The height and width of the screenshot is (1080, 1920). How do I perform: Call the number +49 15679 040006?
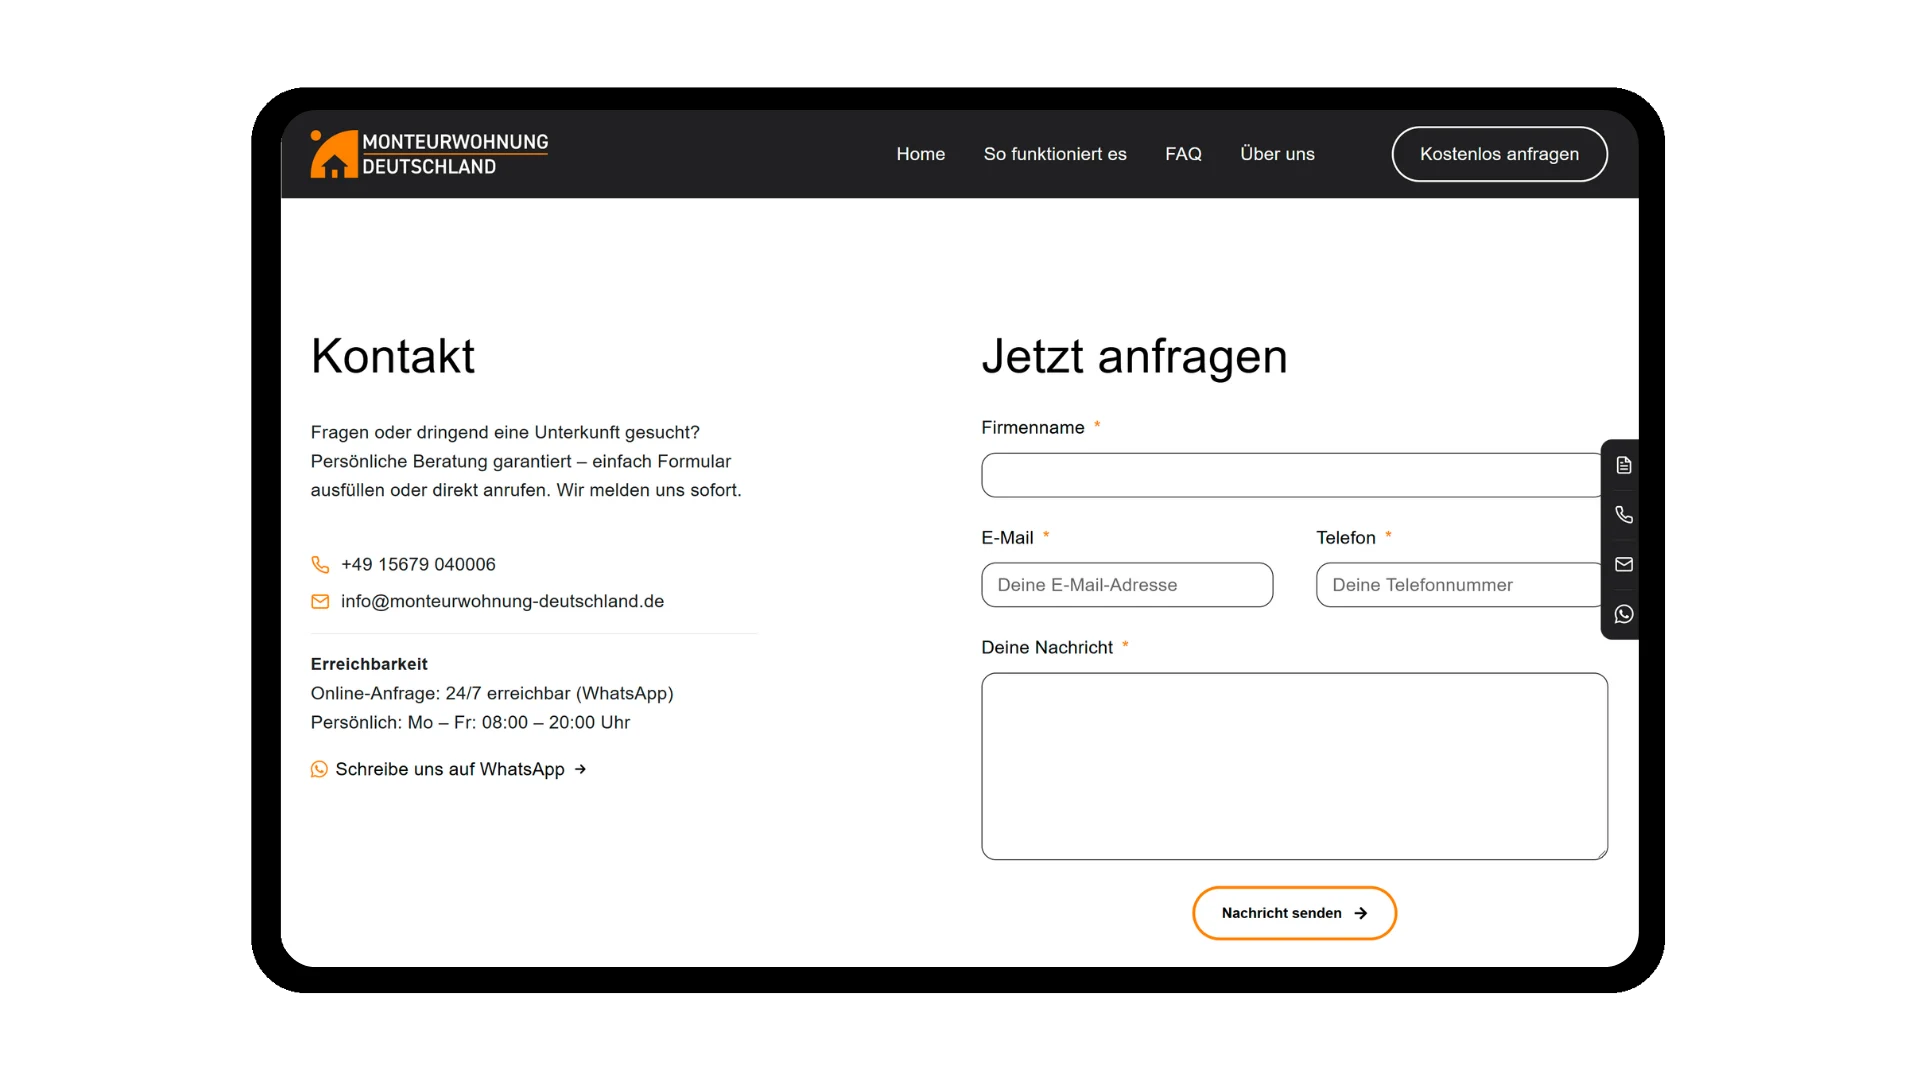click(418, 565)
